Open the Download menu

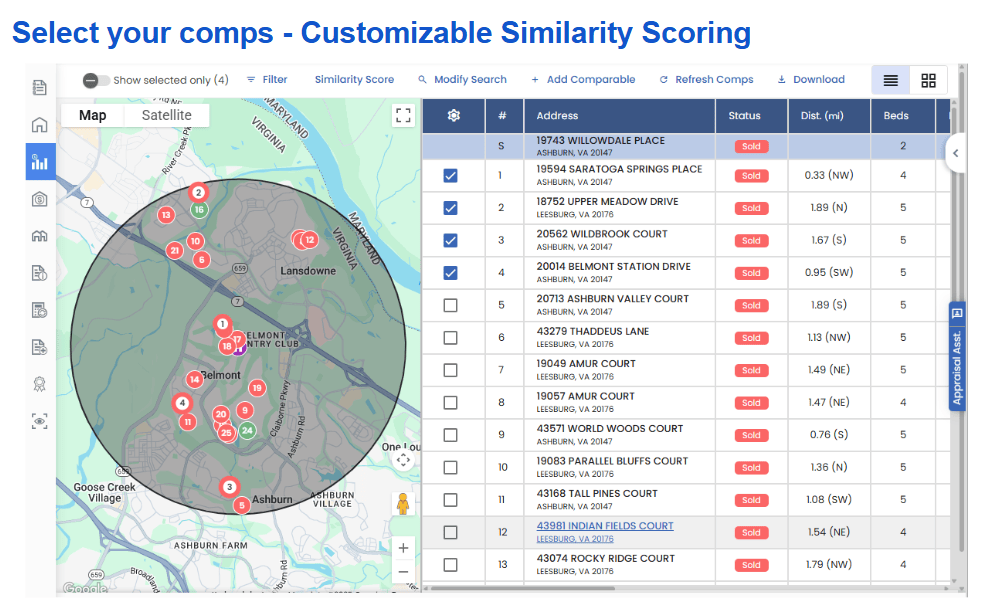point(811,80)
